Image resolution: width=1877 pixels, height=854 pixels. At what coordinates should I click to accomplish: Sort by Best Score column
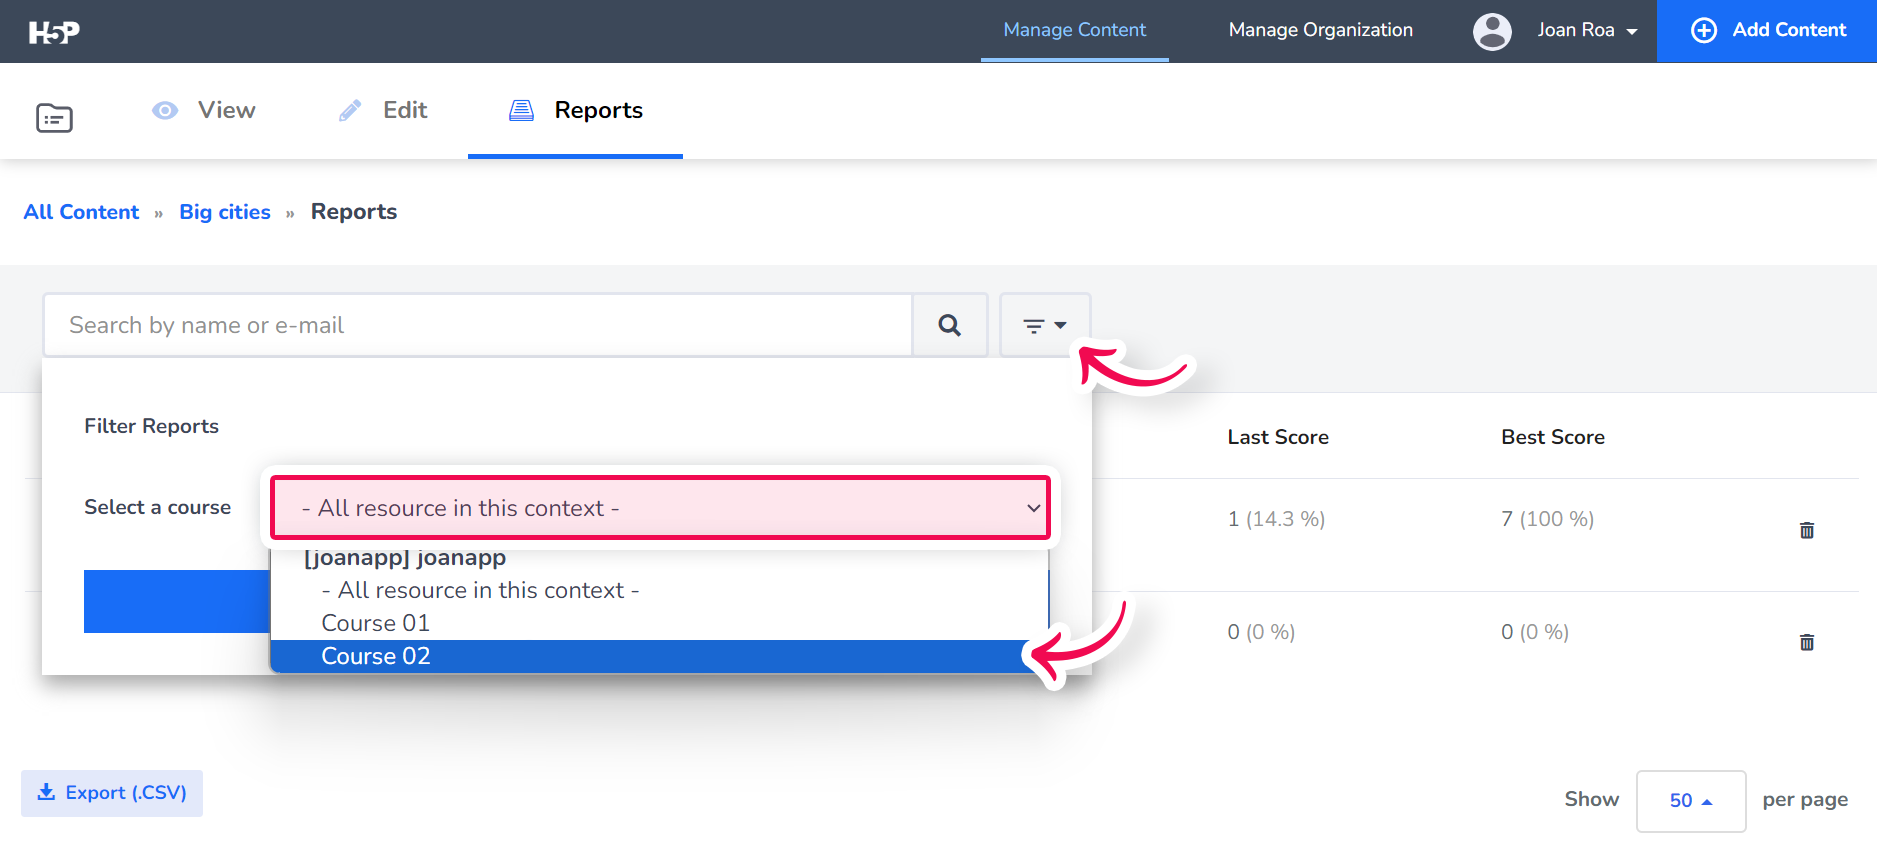pyautogui.click(x=1553, y=437)
